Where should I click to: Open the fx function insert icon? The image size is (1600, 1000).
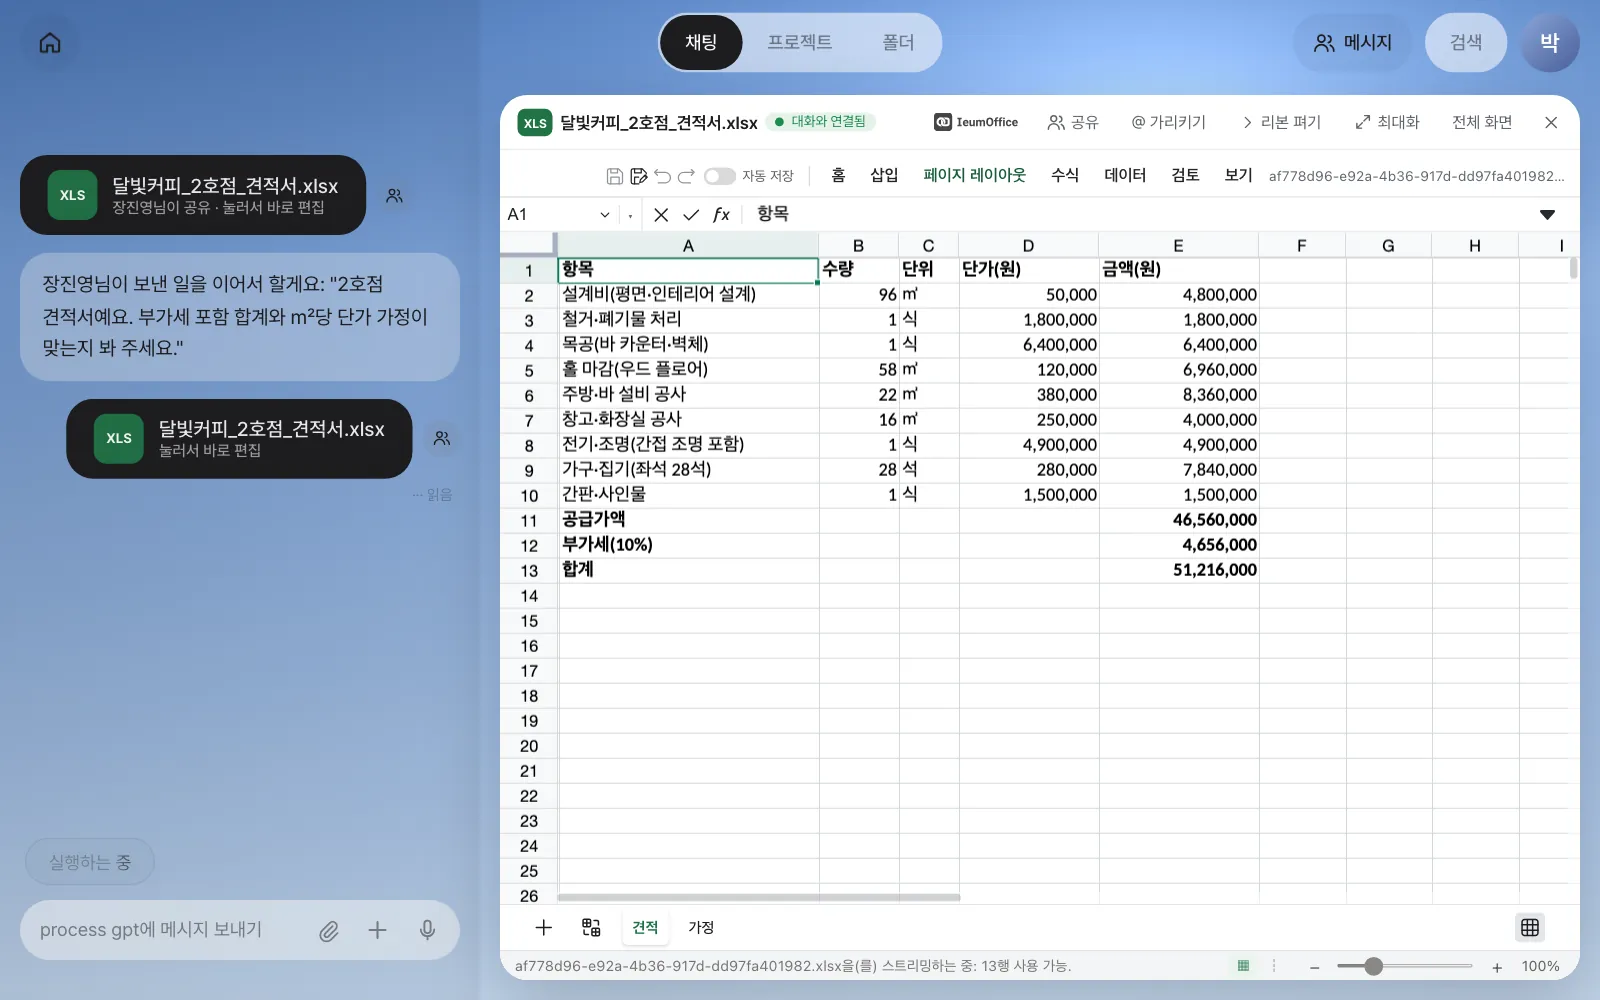(x=721, y=215)
